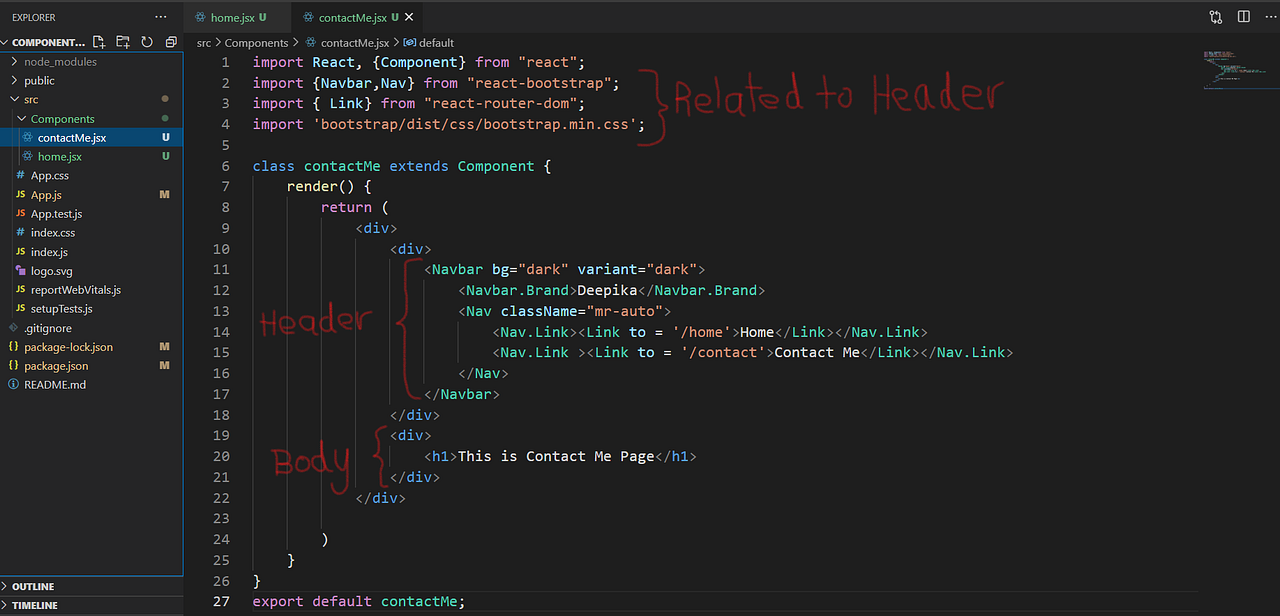
Task: Open the home.jsx editor tab
Action: [235, 16]
